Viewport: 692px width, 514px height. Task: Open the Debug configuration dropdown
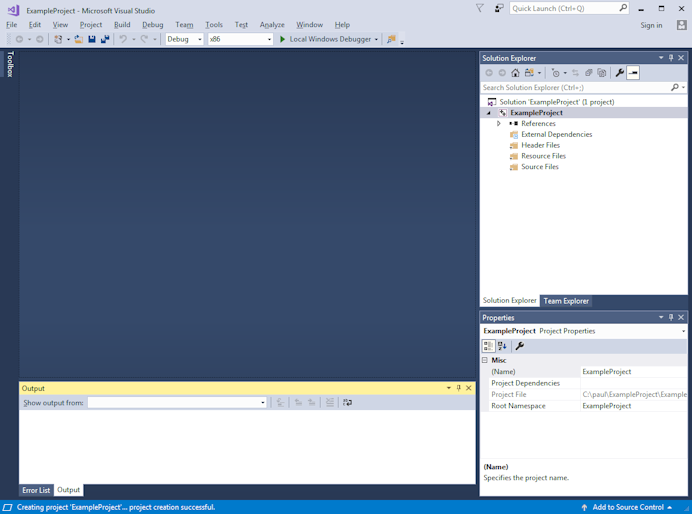199,39
